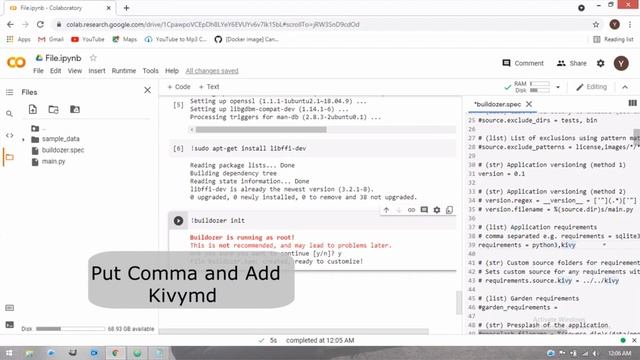640x360 pixels.
Task: Open the Y account avatar in Colab
Action: point(621,63)
